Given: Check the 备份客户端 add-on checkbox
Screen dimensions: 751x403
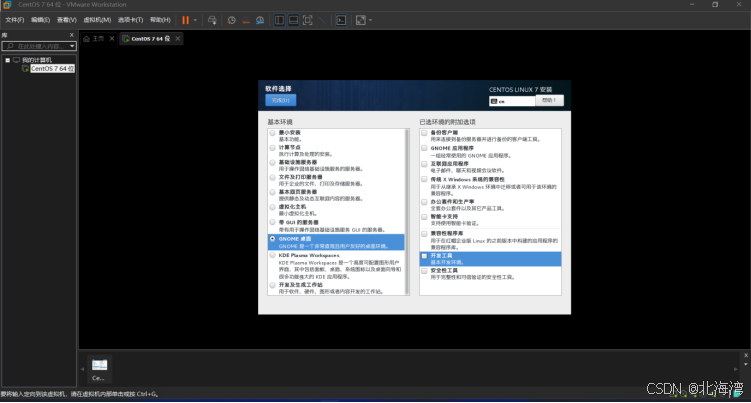Looking at the screenshot, I should point(424,133).
